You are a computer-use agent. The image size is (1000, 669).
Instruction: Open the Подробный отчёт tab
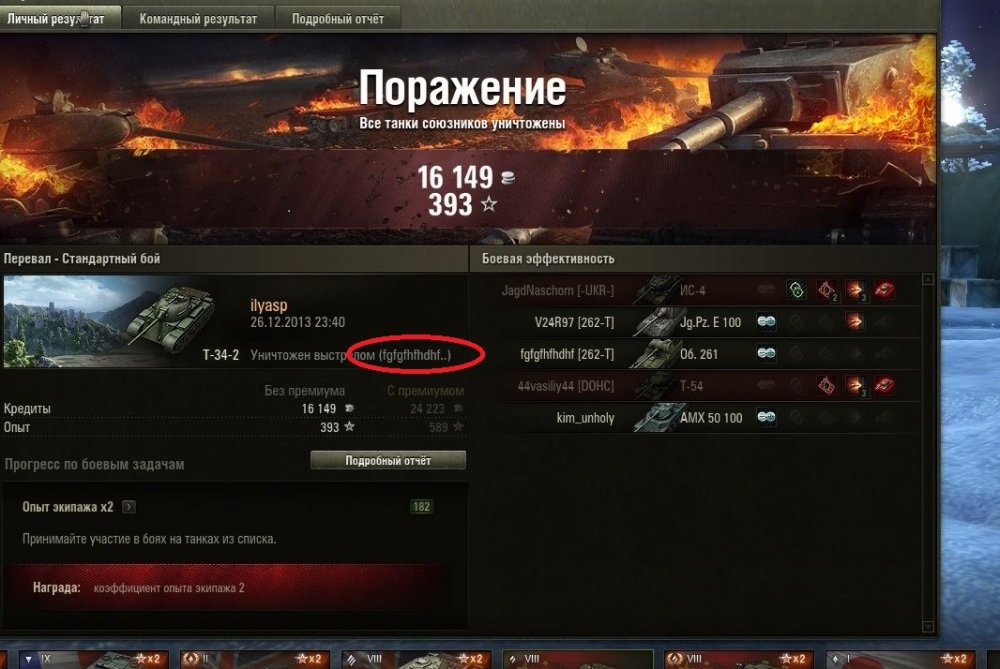coord(338,19)
